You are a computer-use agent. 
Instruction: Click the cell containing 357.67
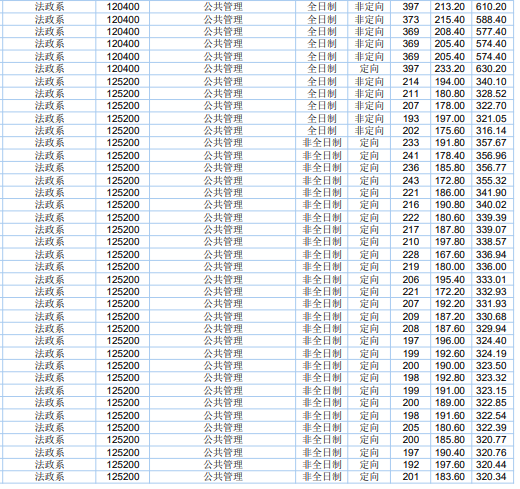coord(491,143)
